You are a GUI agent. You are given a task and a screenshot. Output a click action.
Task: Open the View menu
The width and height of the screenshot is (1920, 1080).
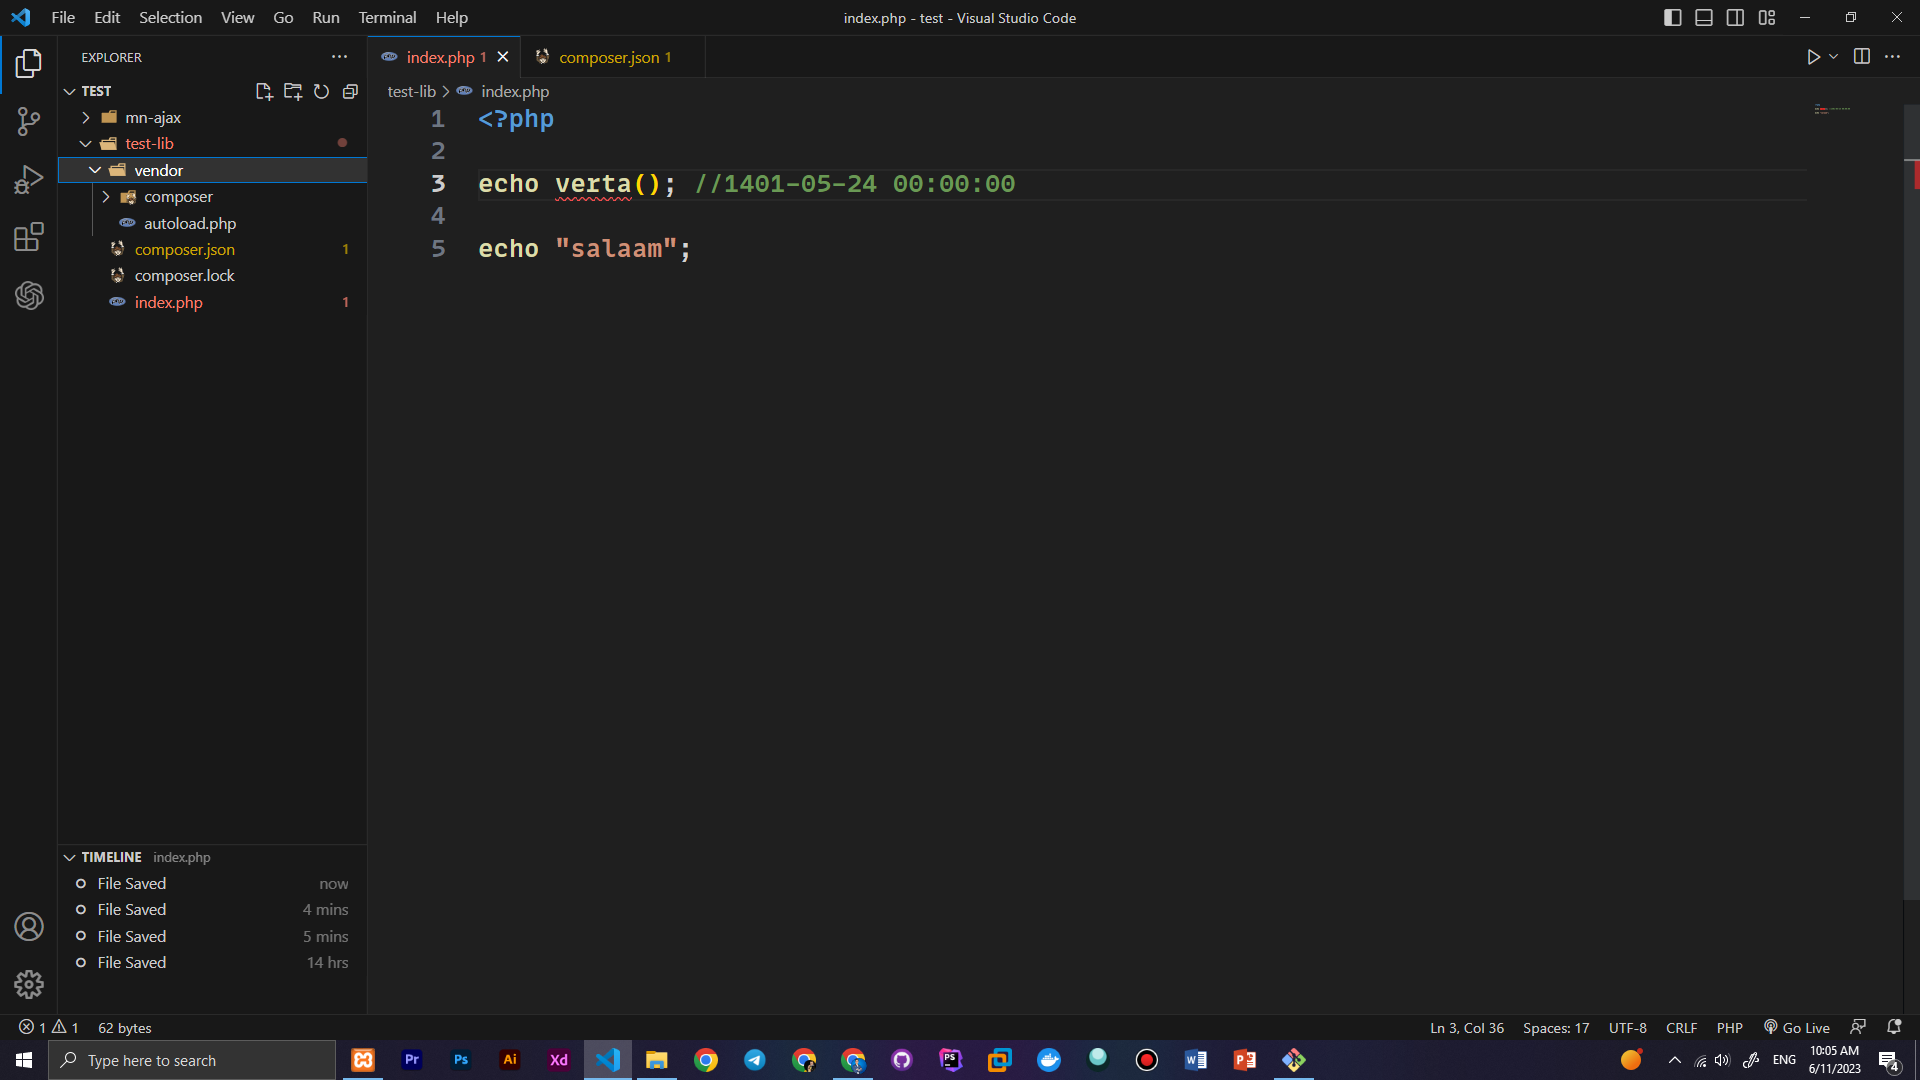237,18
